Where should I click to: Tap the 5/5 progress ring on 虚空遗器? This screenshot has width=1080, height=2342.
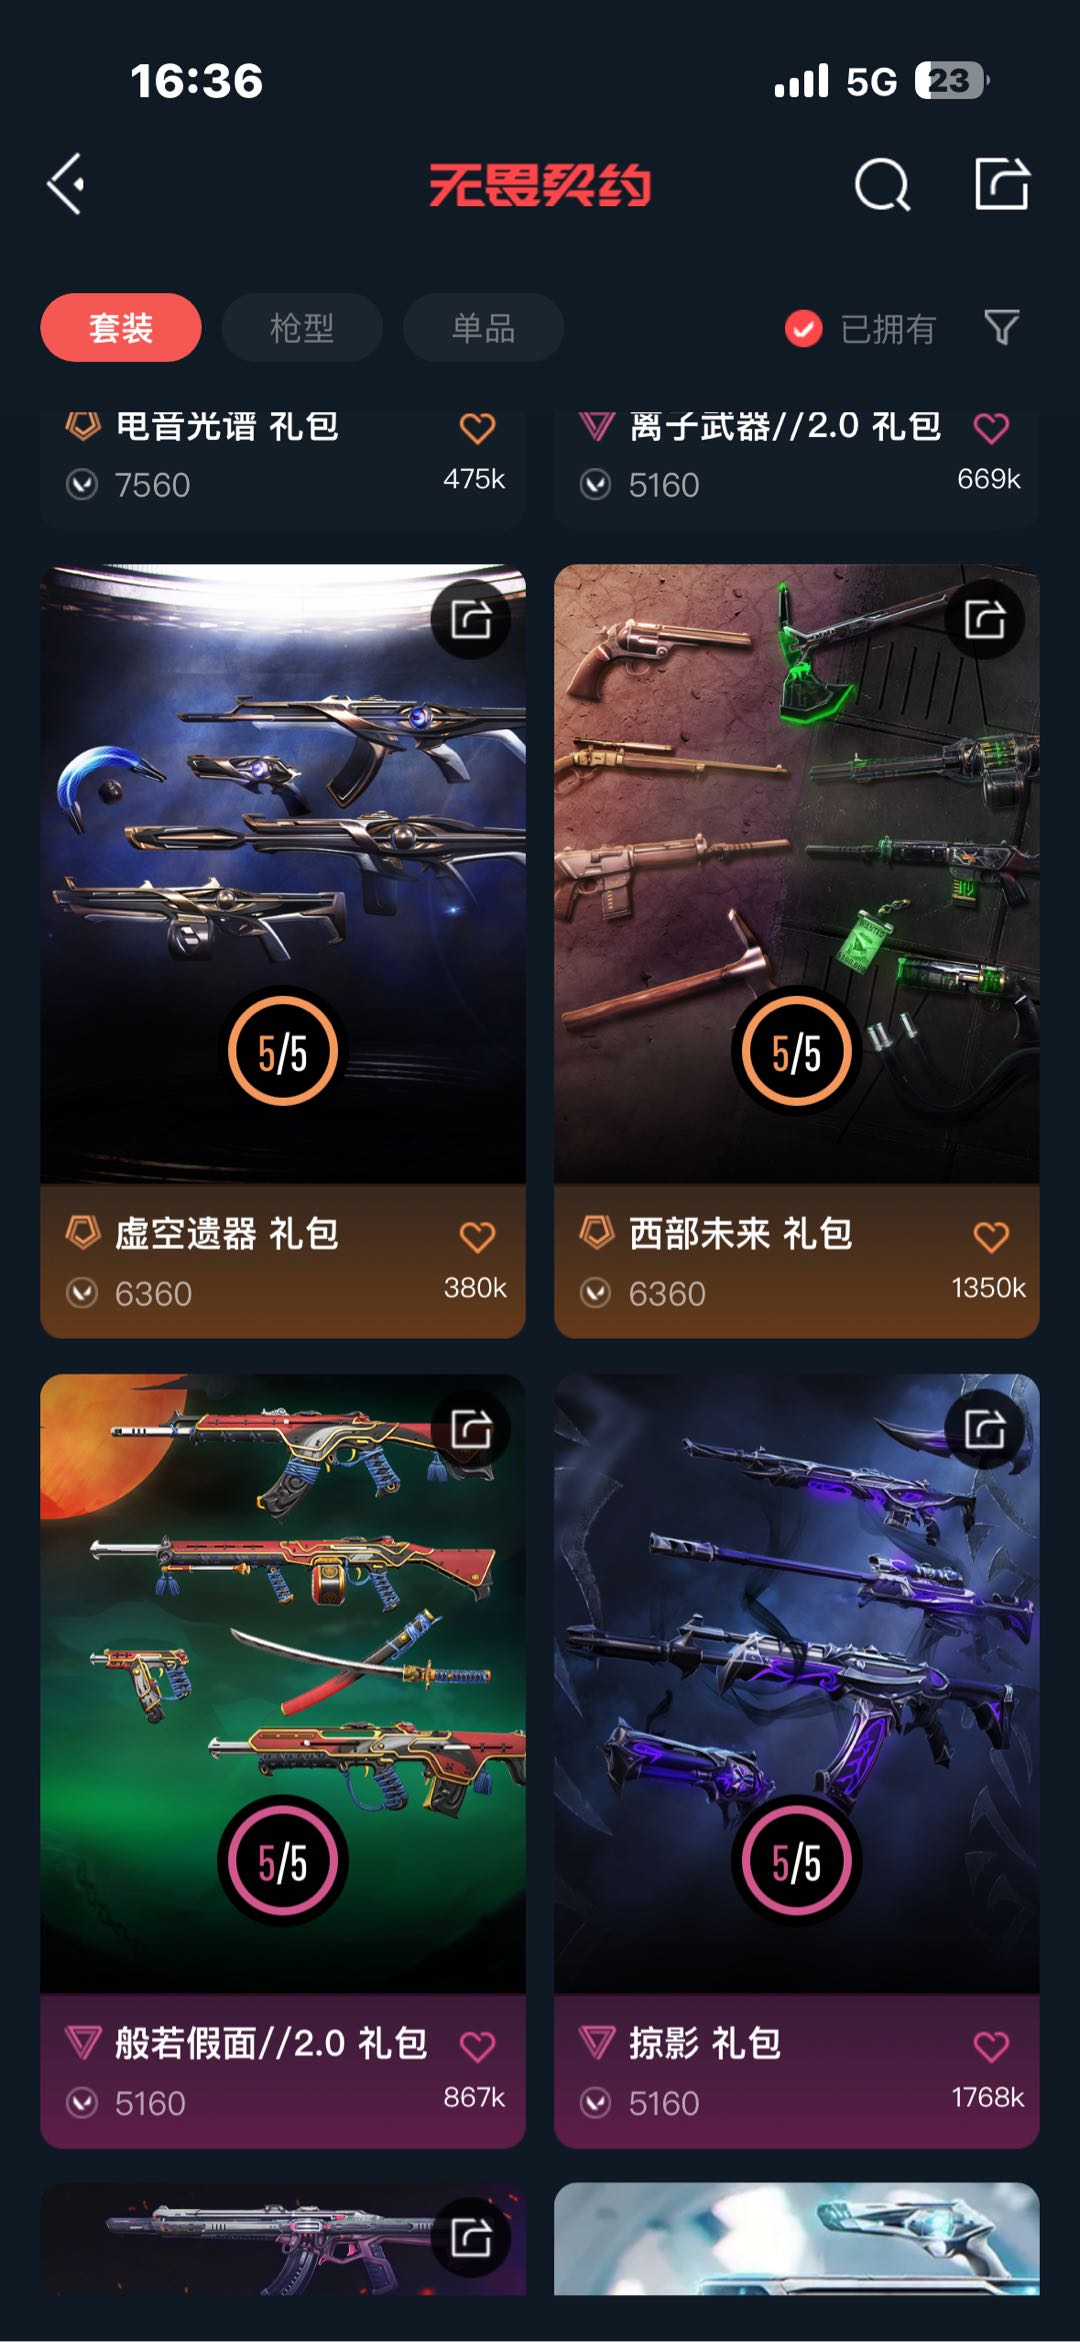(283, 1051)
